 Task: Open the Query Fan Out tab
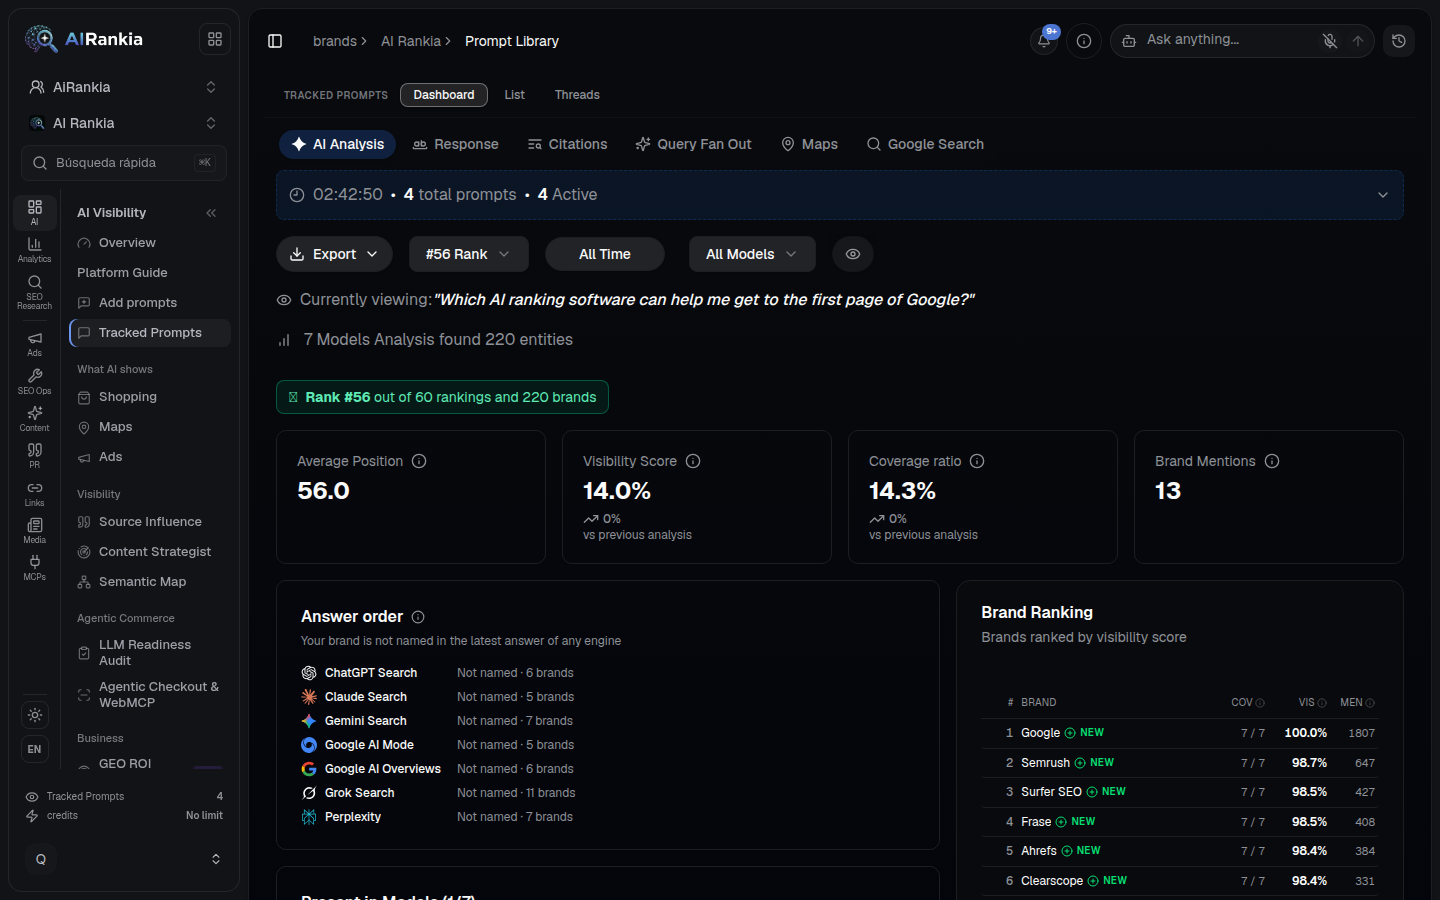(693, 144)
